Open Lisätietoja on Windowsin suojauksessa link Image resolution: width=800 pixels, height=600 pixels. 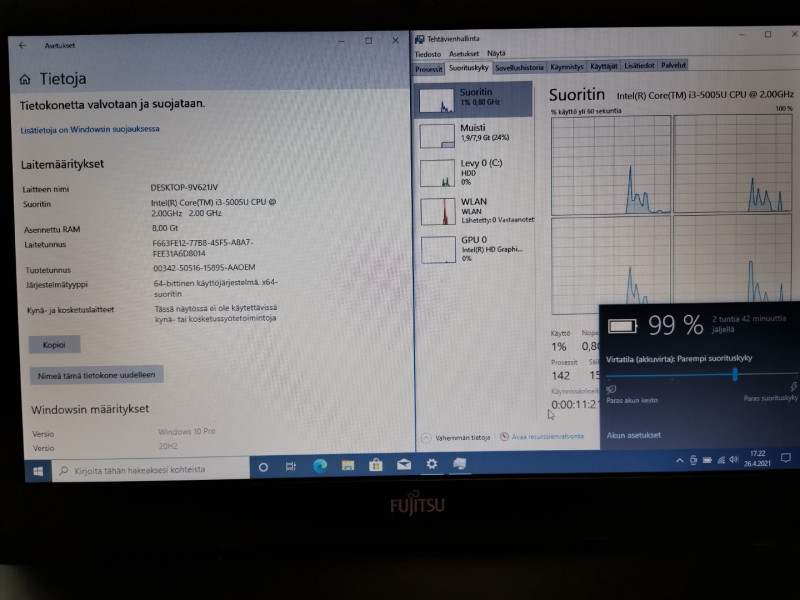point(90,130)
